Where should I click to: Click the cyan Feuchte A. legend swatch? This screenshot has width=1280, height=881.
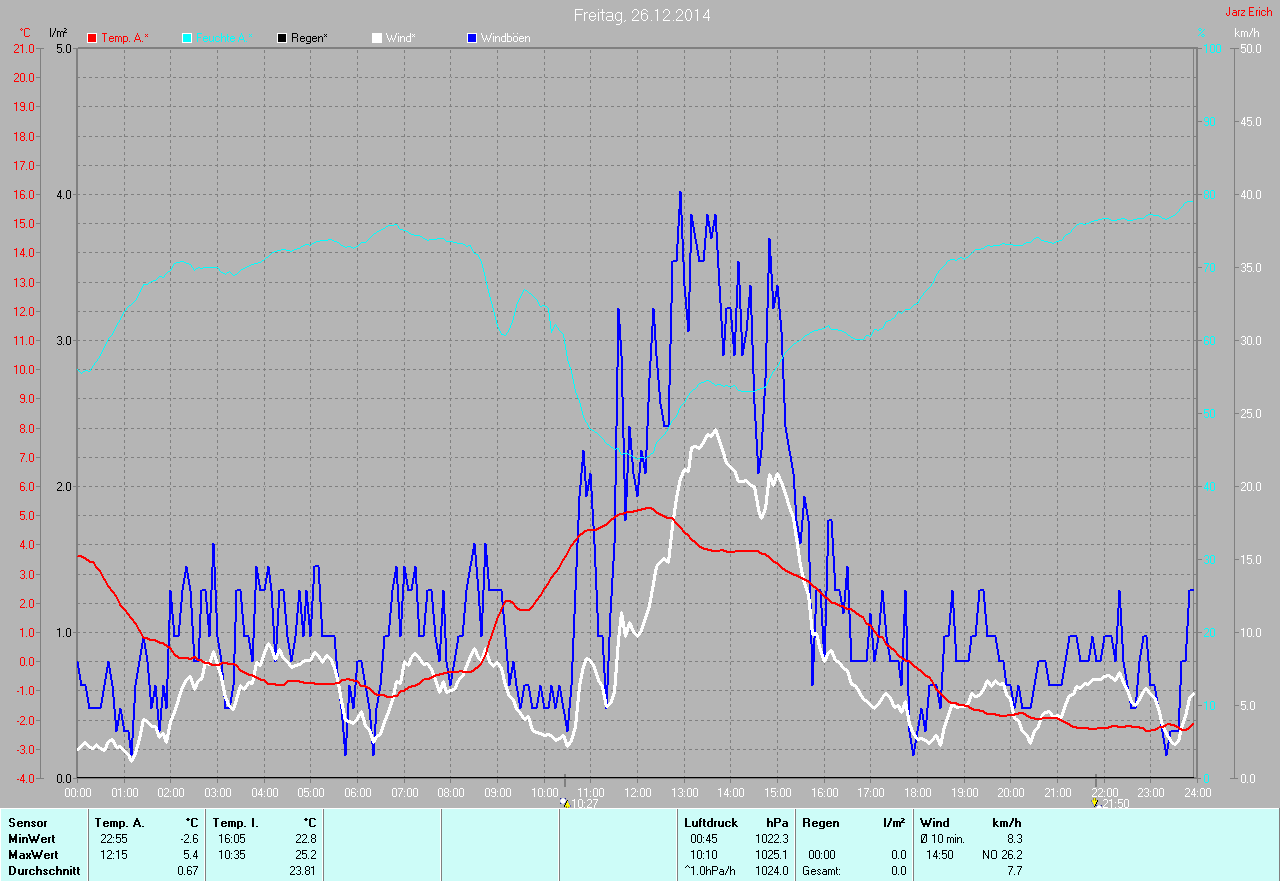click(x=187, y=38)
